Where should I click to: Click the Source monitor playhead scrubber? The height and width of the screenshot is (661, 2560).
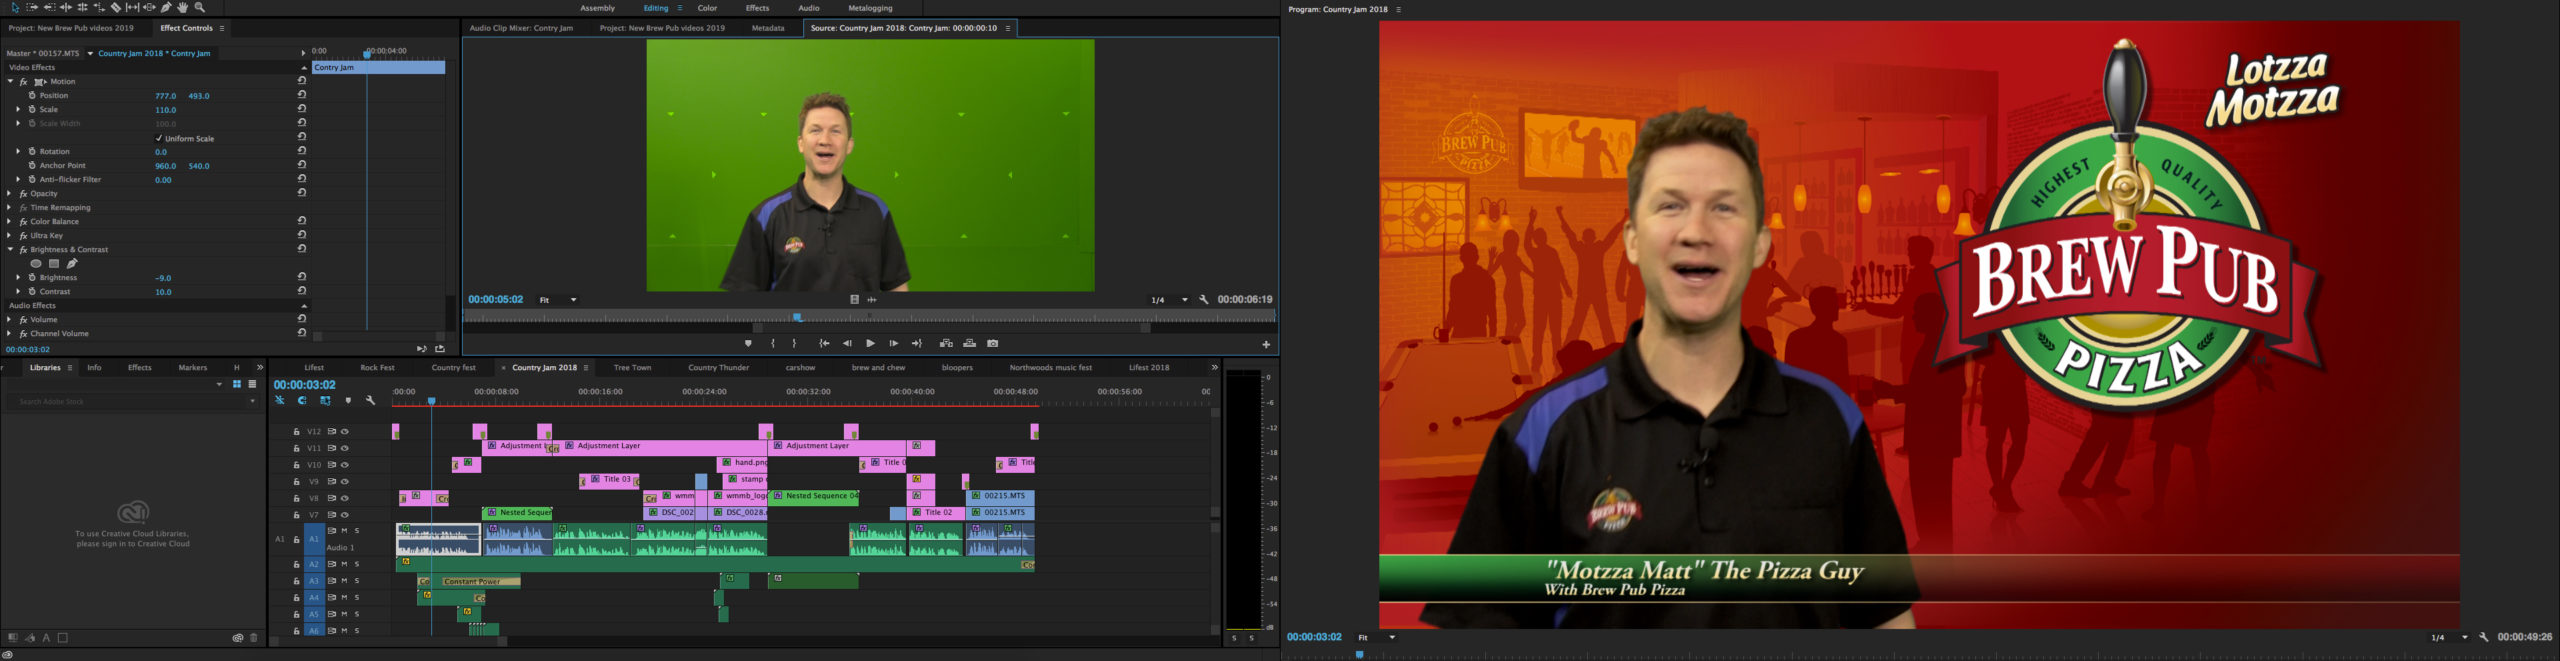[797, 317]
